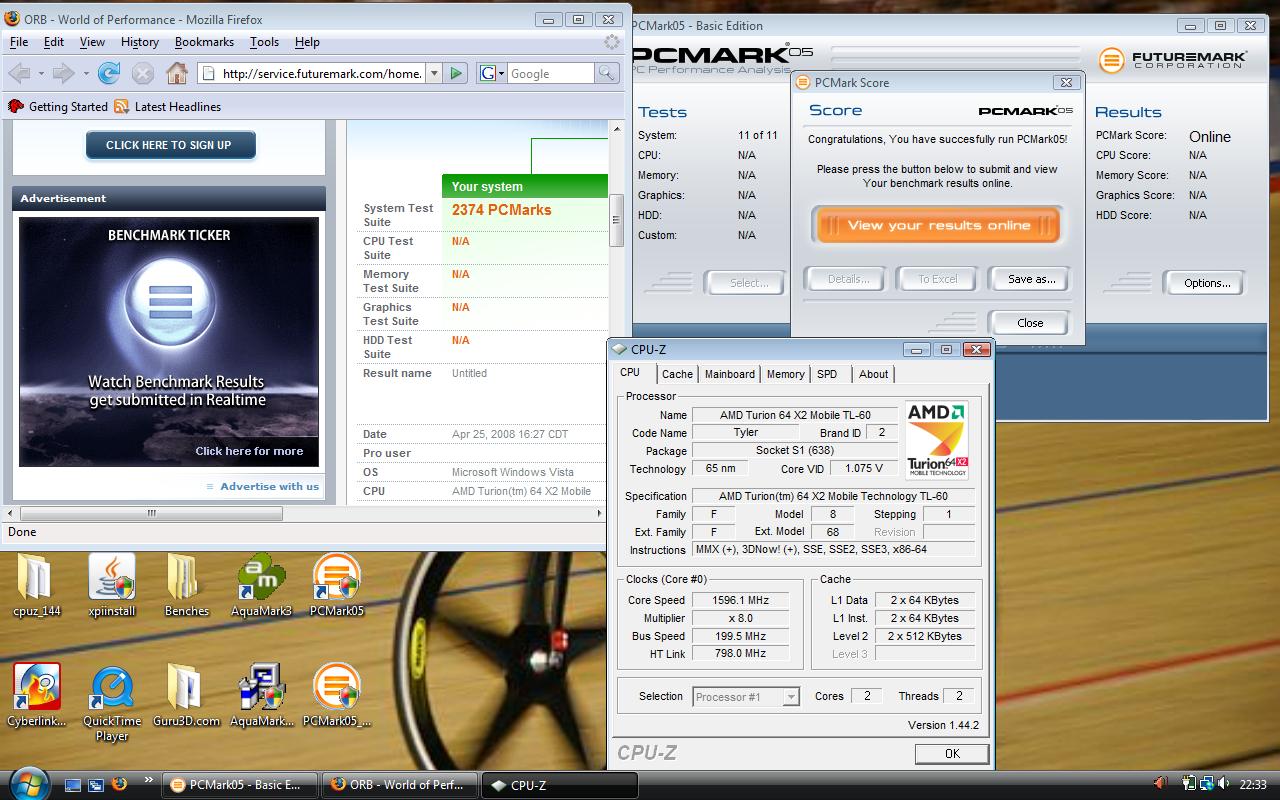Open the URL history dropdown arrow
Image resolution: width=1280 pixels, height=800 pixels.
[x=434, y=73]
